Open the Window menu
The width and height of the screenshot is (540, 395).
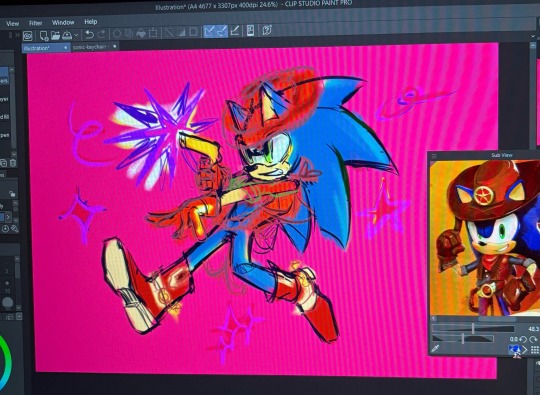tap(63, 22)
